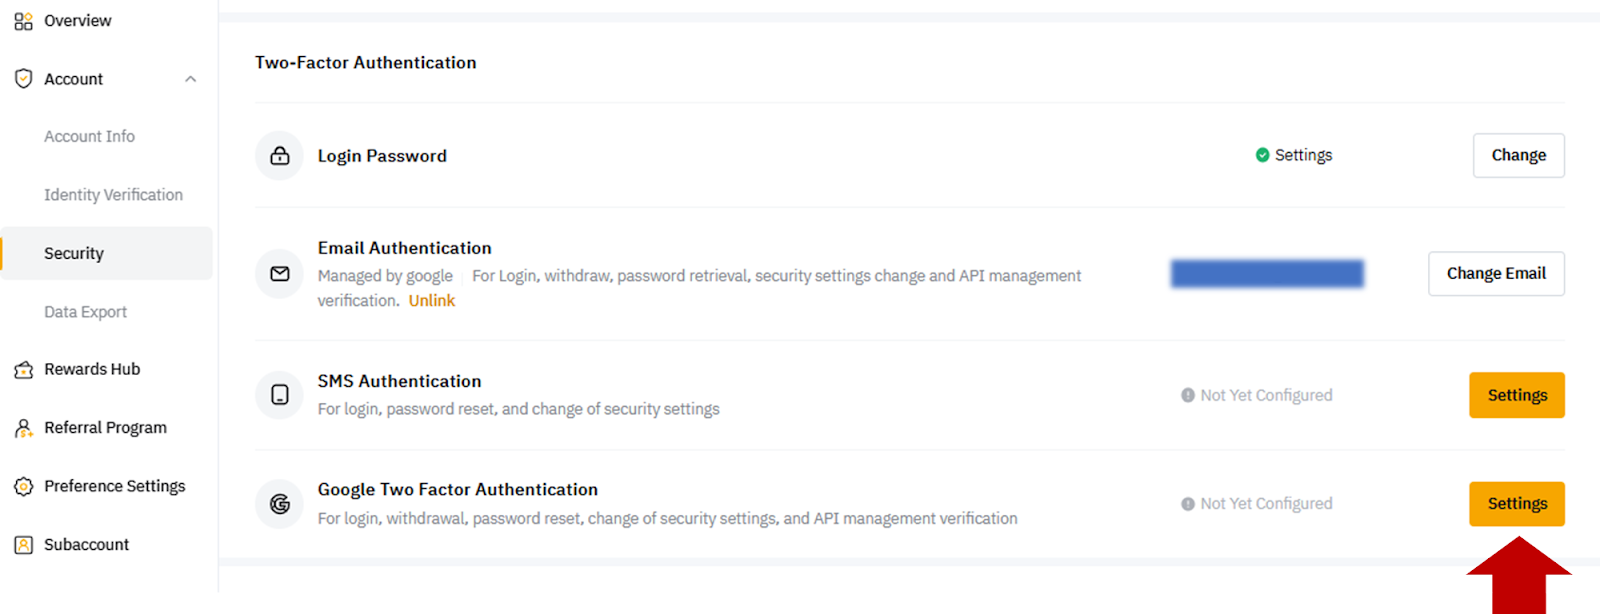Open Data Export page

[x=85, y=311]
